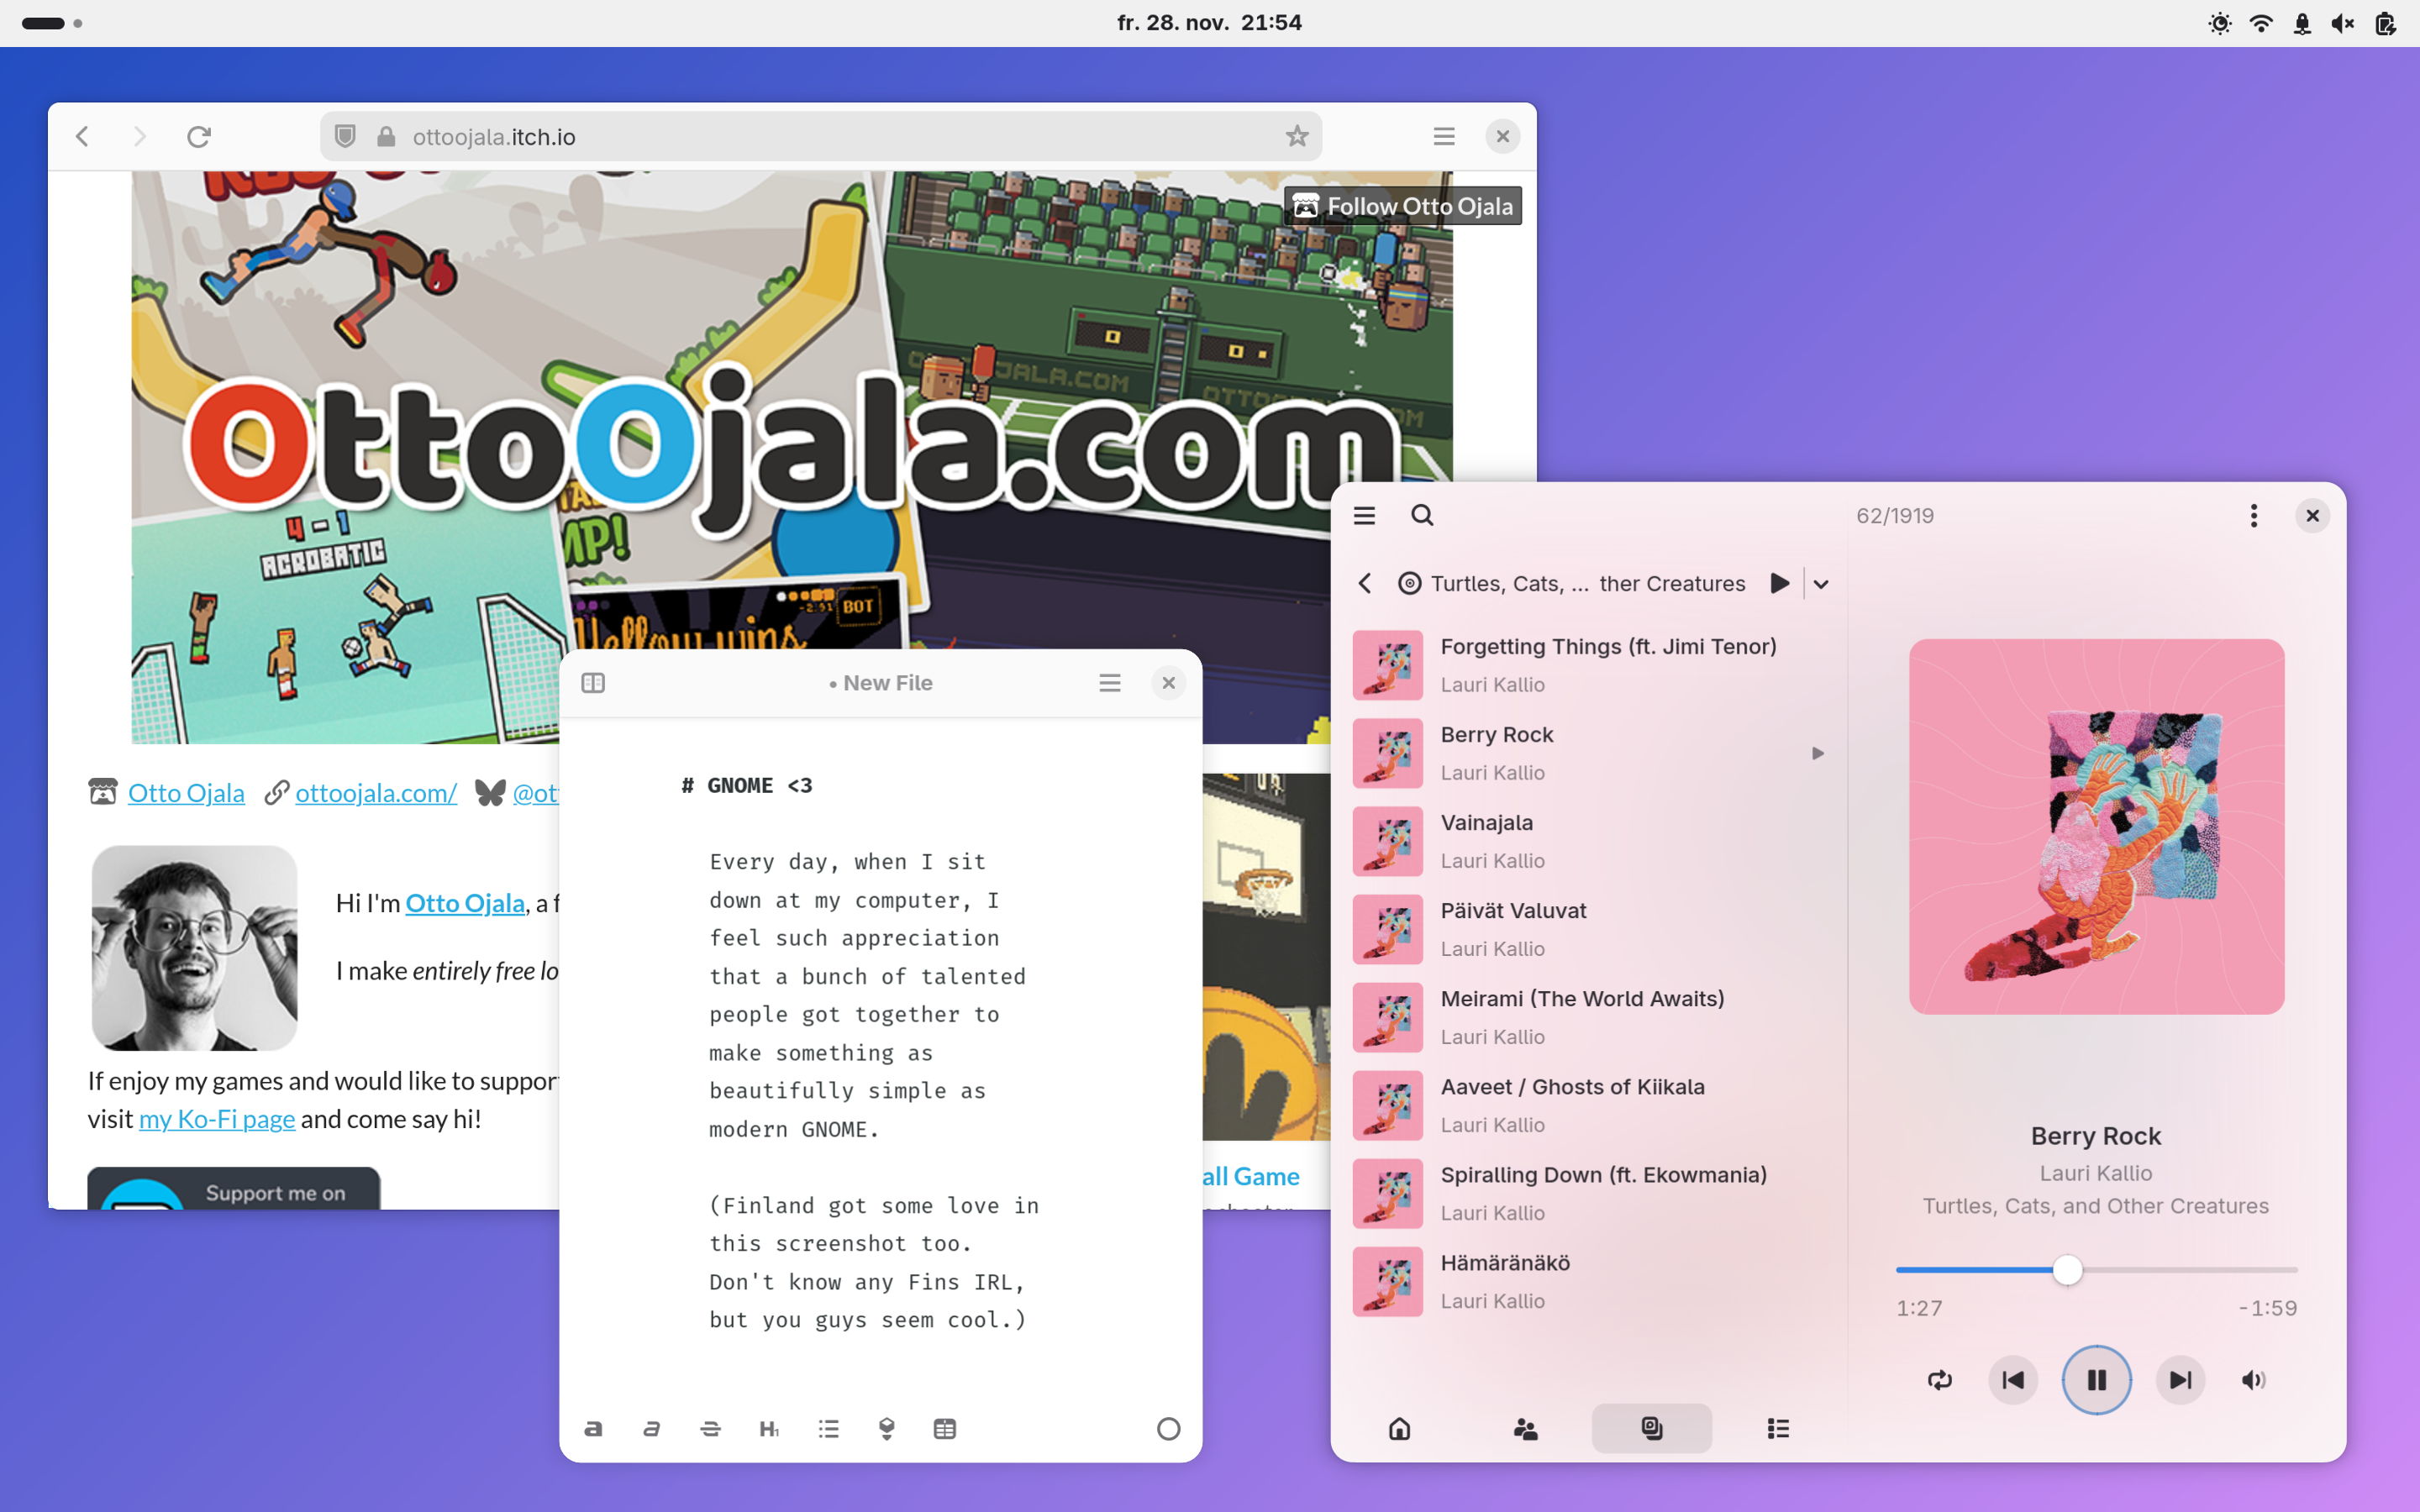Toggle the sidebar panel in text editor
Image resolution: width=2420 pixels, height=1512 pixels.
(x=593, y=683)
